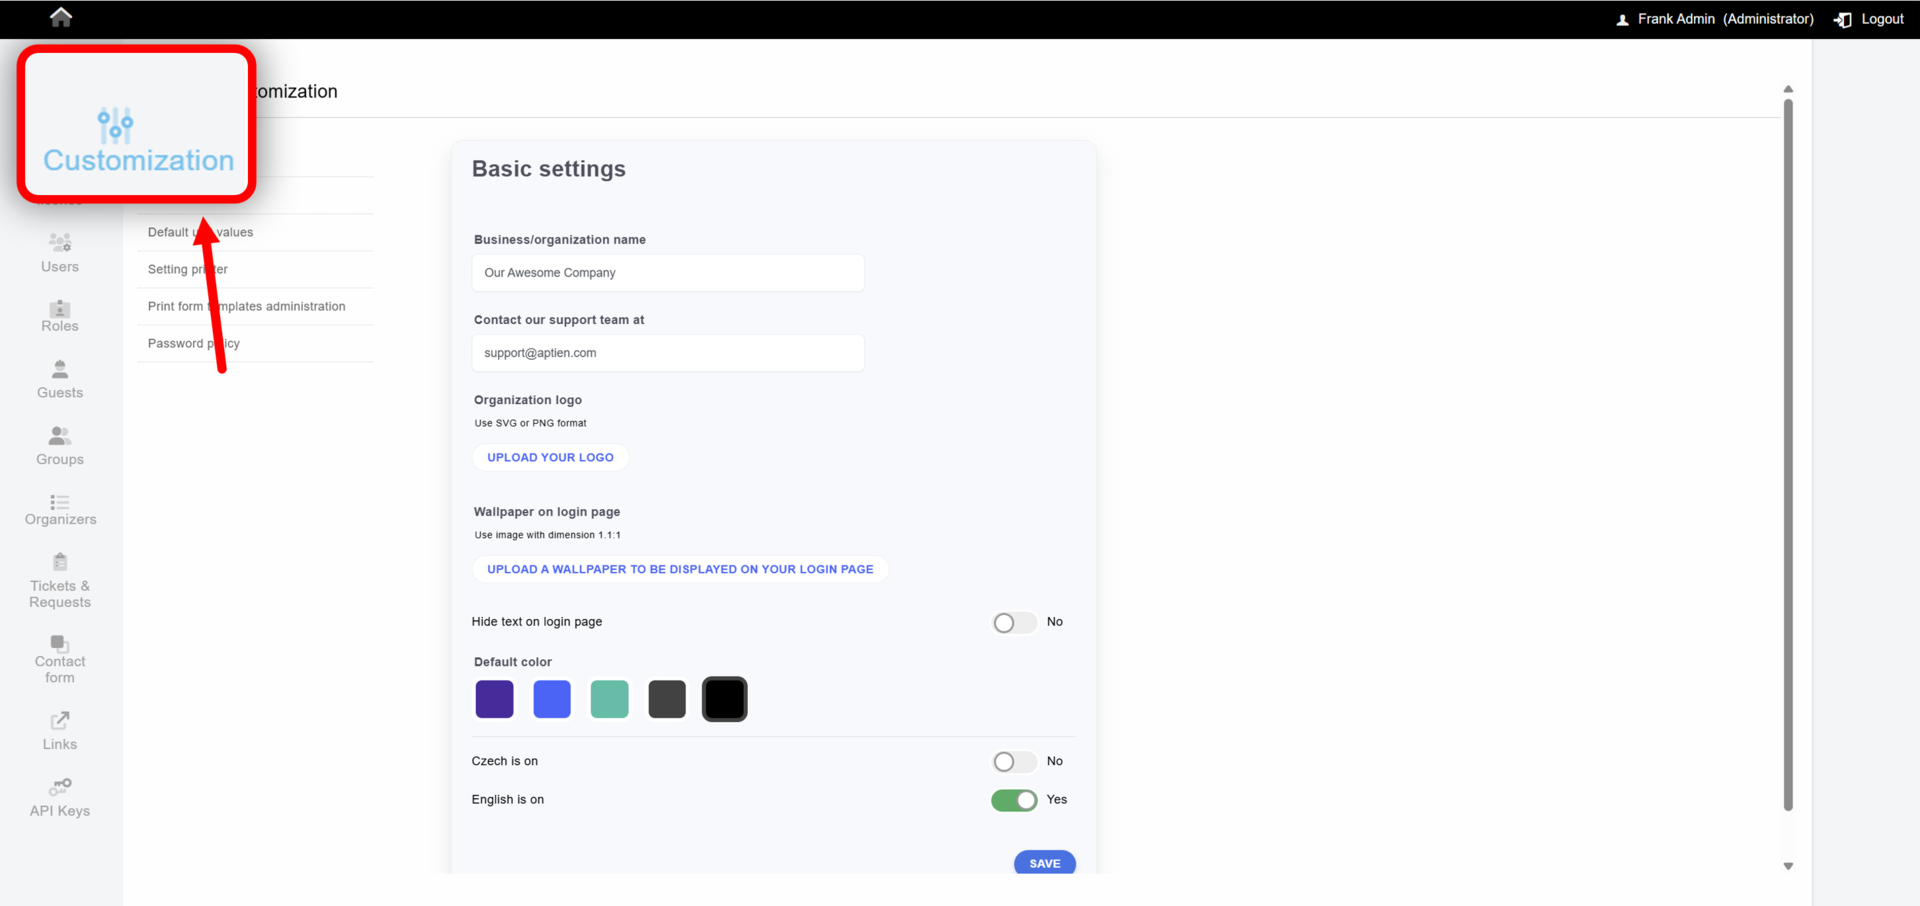Open Tickets & Requests clipboard icon
This screenshot has height=906, width=1920.
click(60, 562)
